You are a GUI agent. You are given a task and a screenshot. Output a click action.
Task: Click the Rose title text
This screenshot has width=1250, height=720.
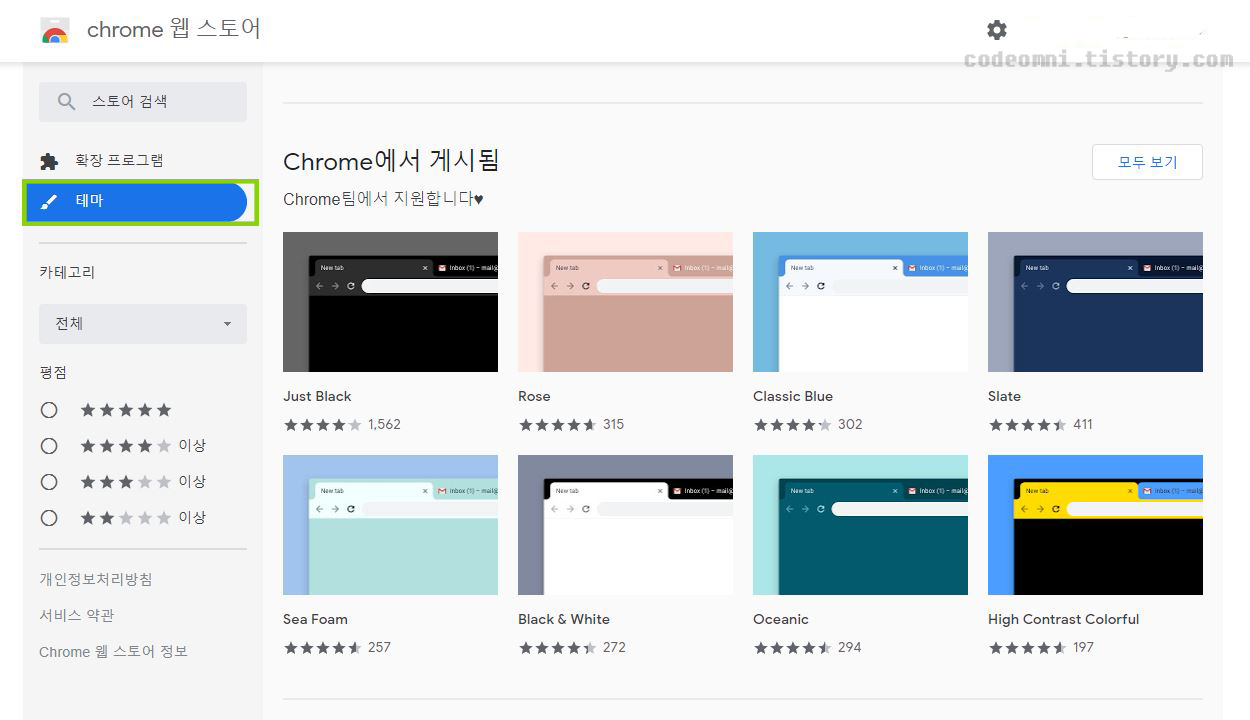coord(534,396)
